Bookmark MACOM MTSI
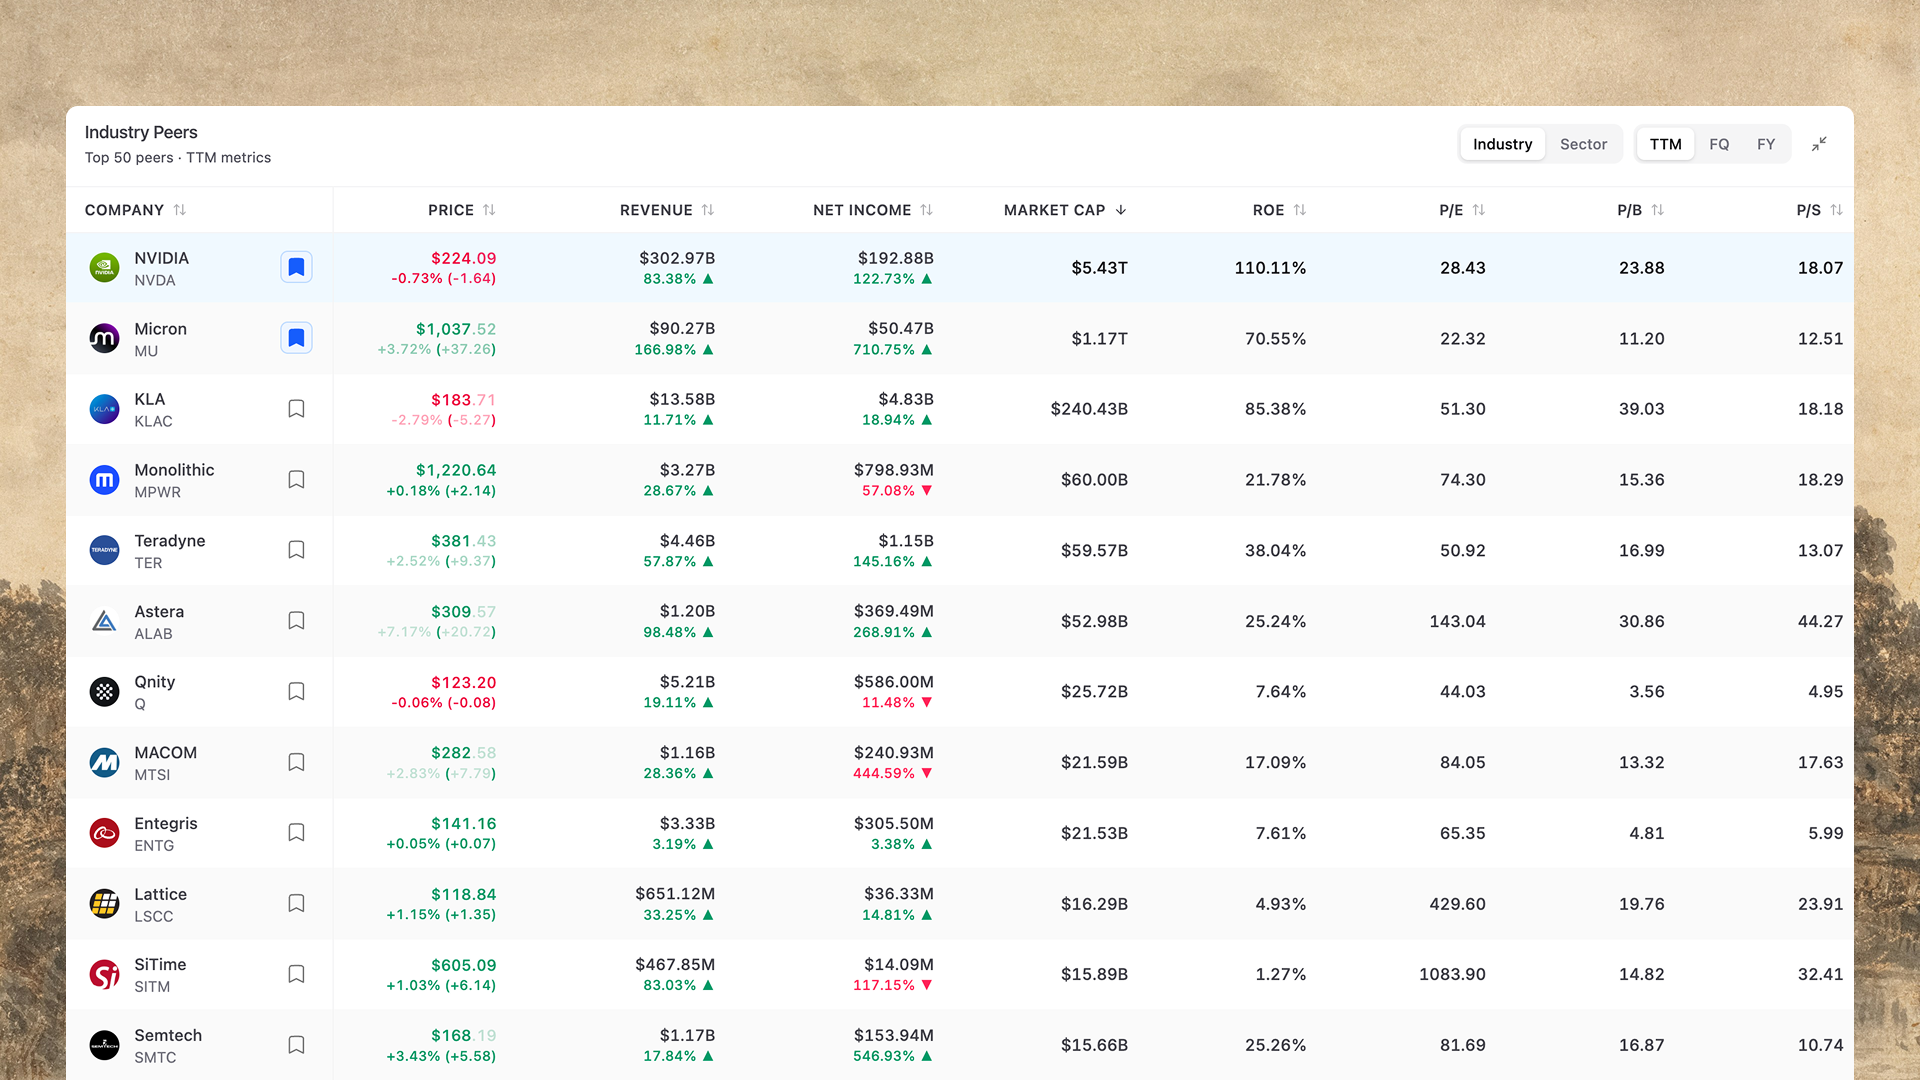Image resolution: width=1920 pixels, height=1080 pixels. [296, 762]
